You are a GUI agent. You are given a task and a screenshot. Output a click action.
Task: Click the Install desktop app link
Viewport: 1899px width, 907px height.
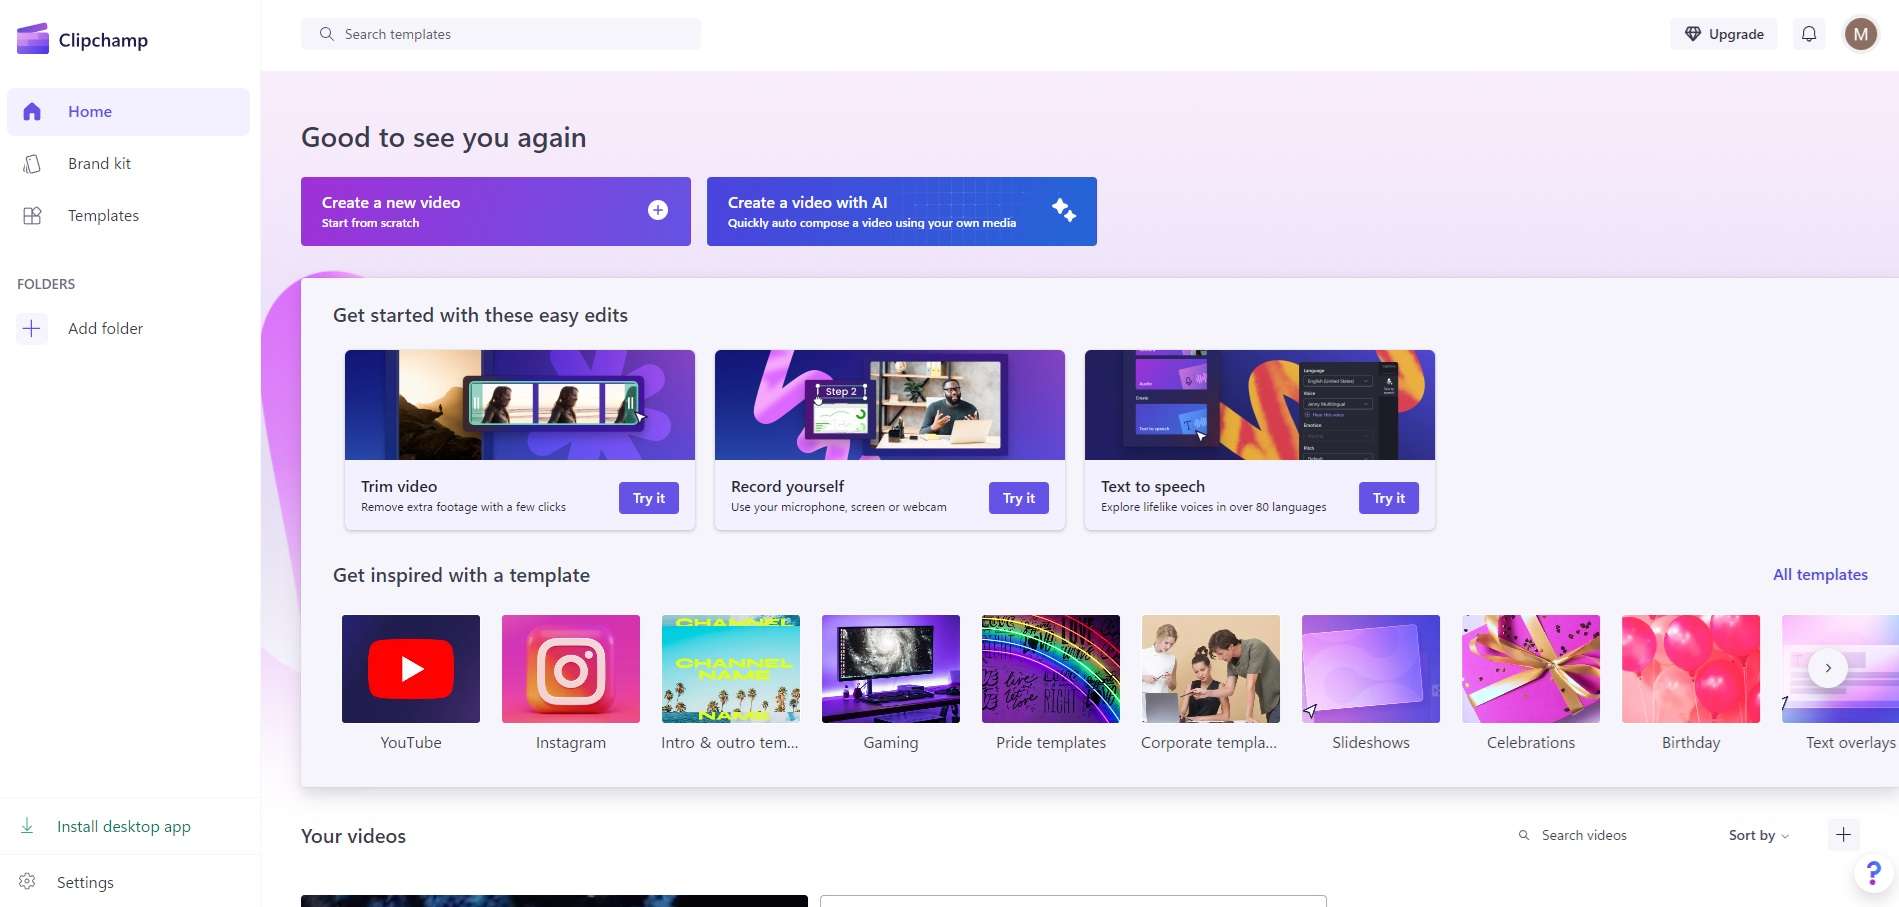[124, 826]
